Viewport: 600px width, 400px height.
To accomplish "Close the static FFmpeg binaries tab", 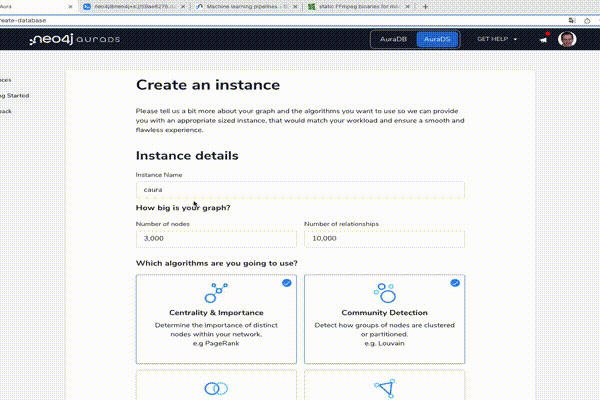I will coord(408,7).
